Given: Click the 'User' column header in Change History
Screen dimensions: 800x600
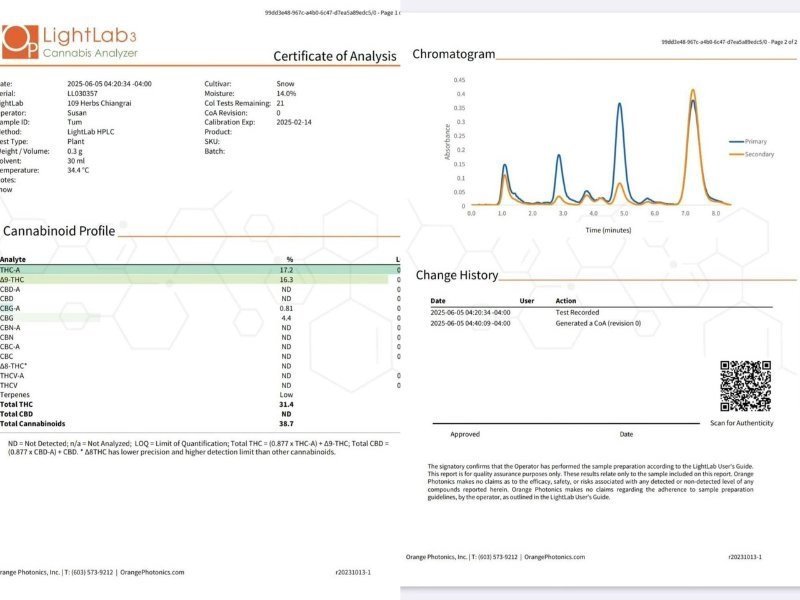Looking at the screenshot, I should click(527, 301).
